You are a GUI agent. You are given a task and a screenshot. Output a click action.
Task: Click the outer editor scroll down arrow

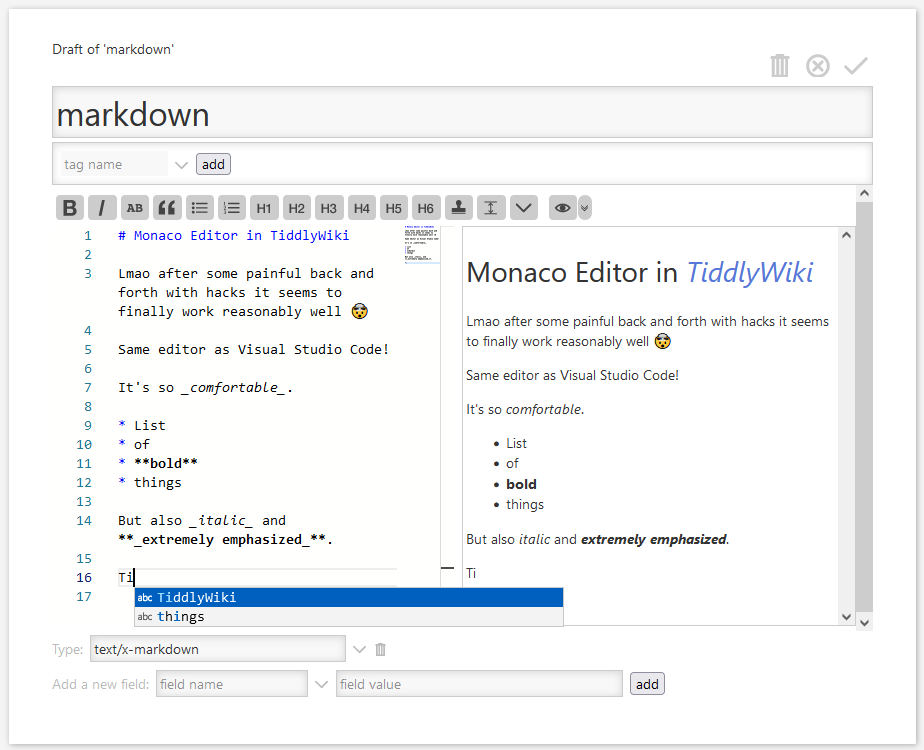[864, 623]
